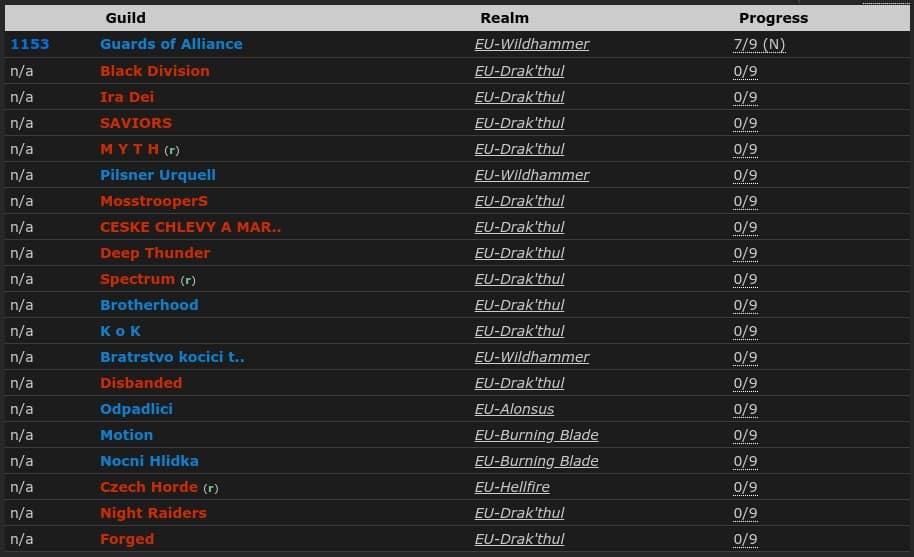
Task: Open the EU-Hellfire realm link
Action: pyautogui.click(x=512, y=487)
